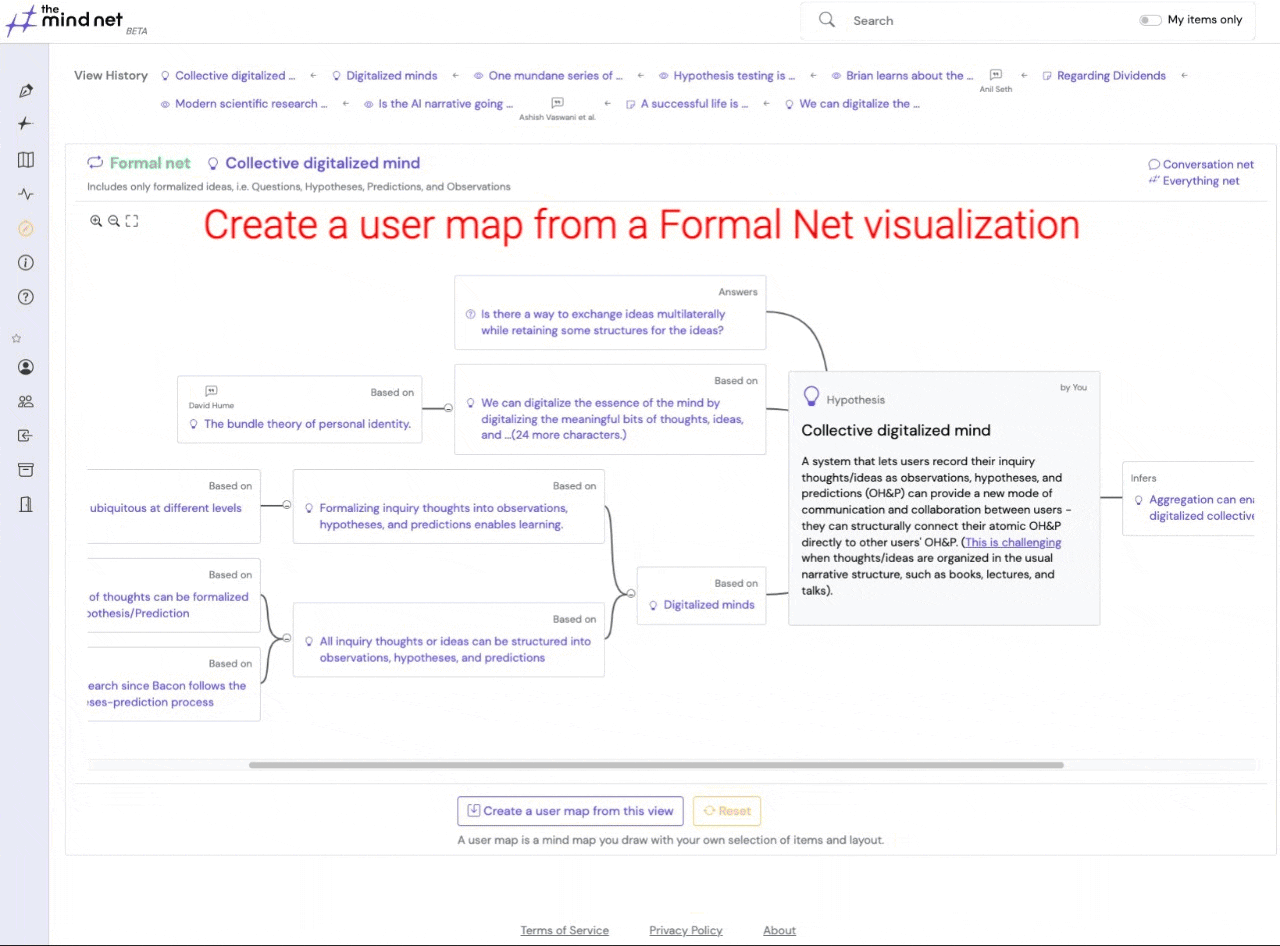The height and width of the screenshot is (946, 1280).
Task: Collapse branch left of 'All inquiry thoughts' node
Action: point(287,638)
